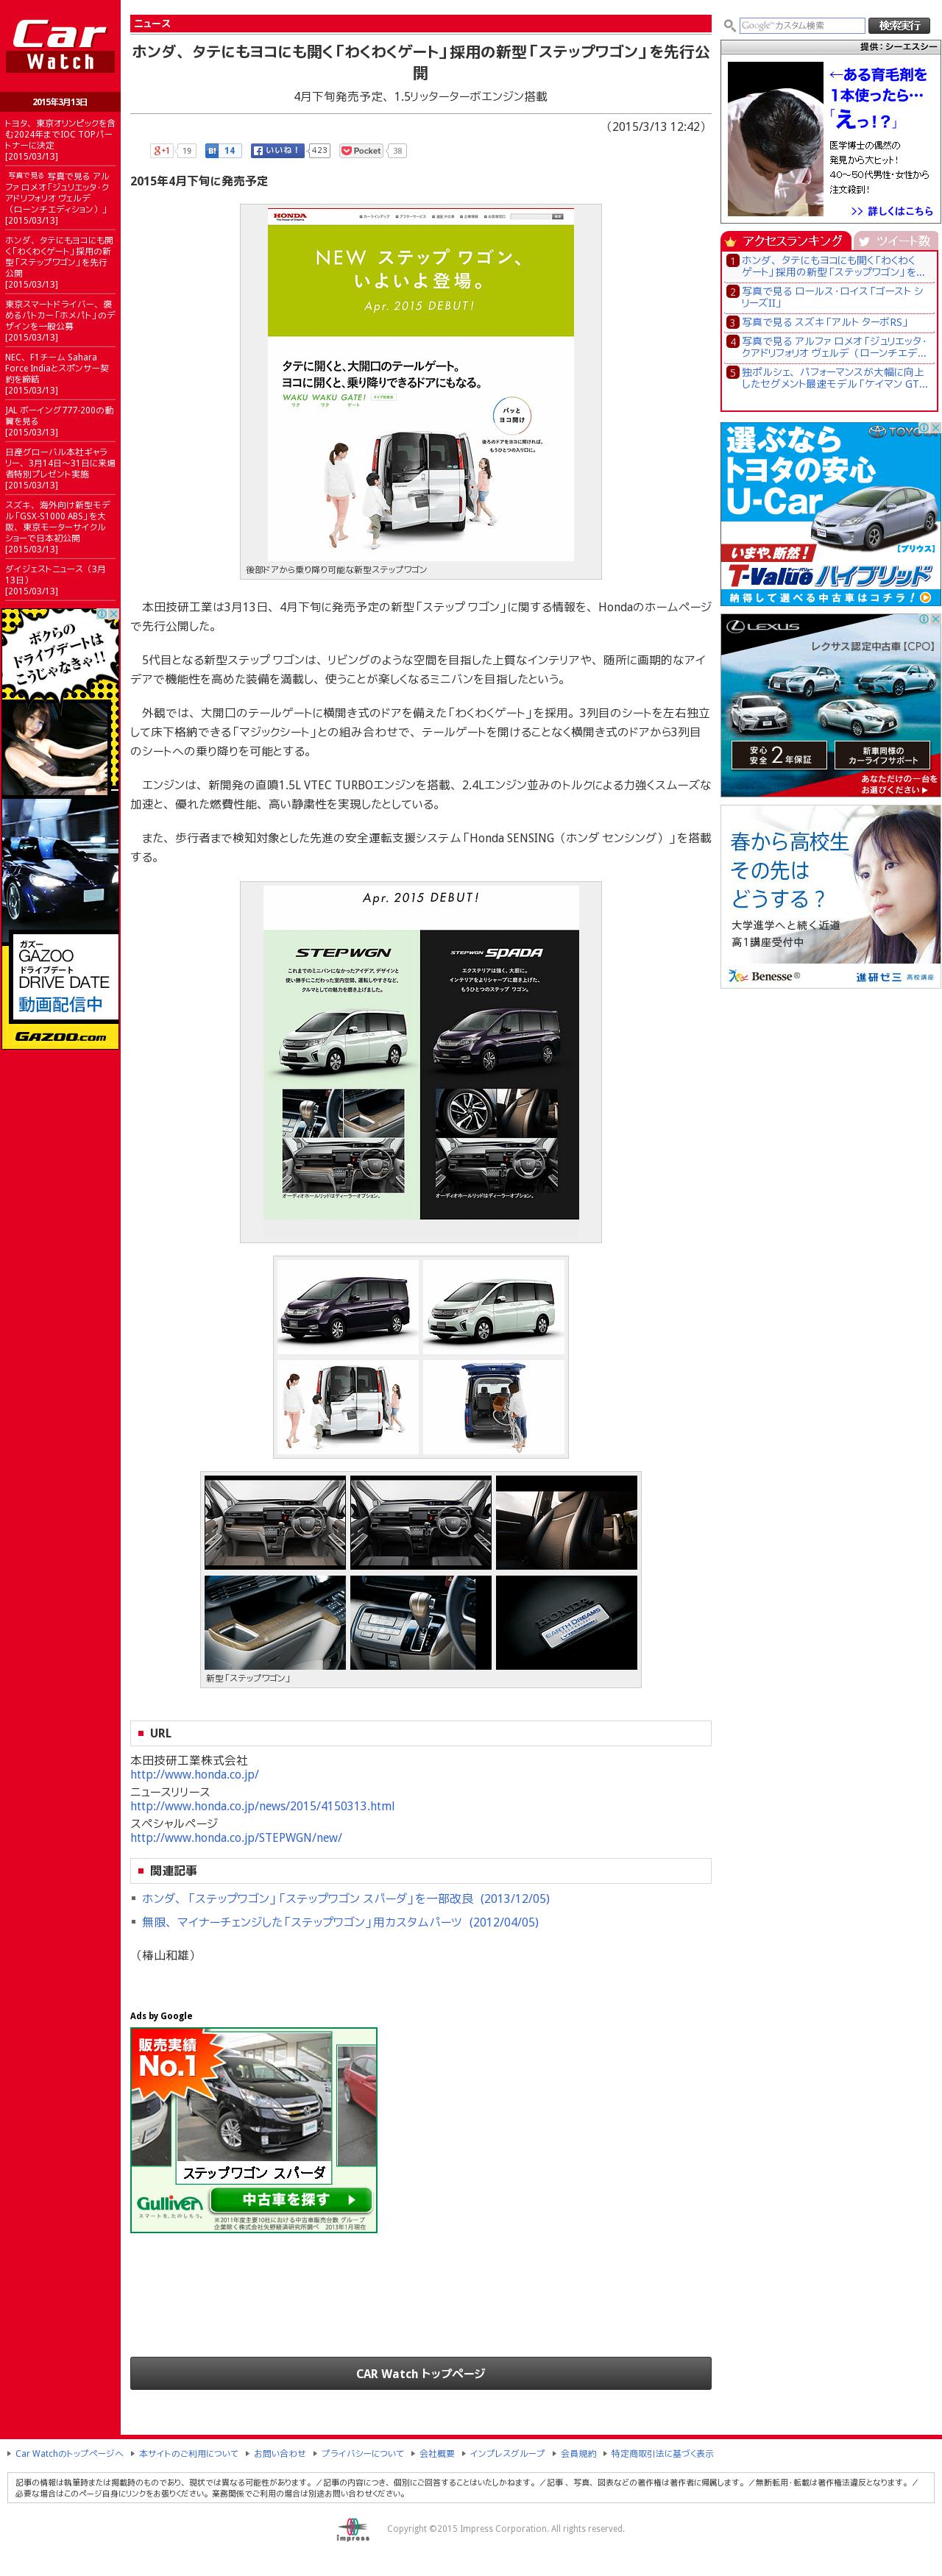This screenshot has height=2576, width=942.
Task: Open footer link 会社概要
Action: pyautogui.click(x=436, y=2453)
